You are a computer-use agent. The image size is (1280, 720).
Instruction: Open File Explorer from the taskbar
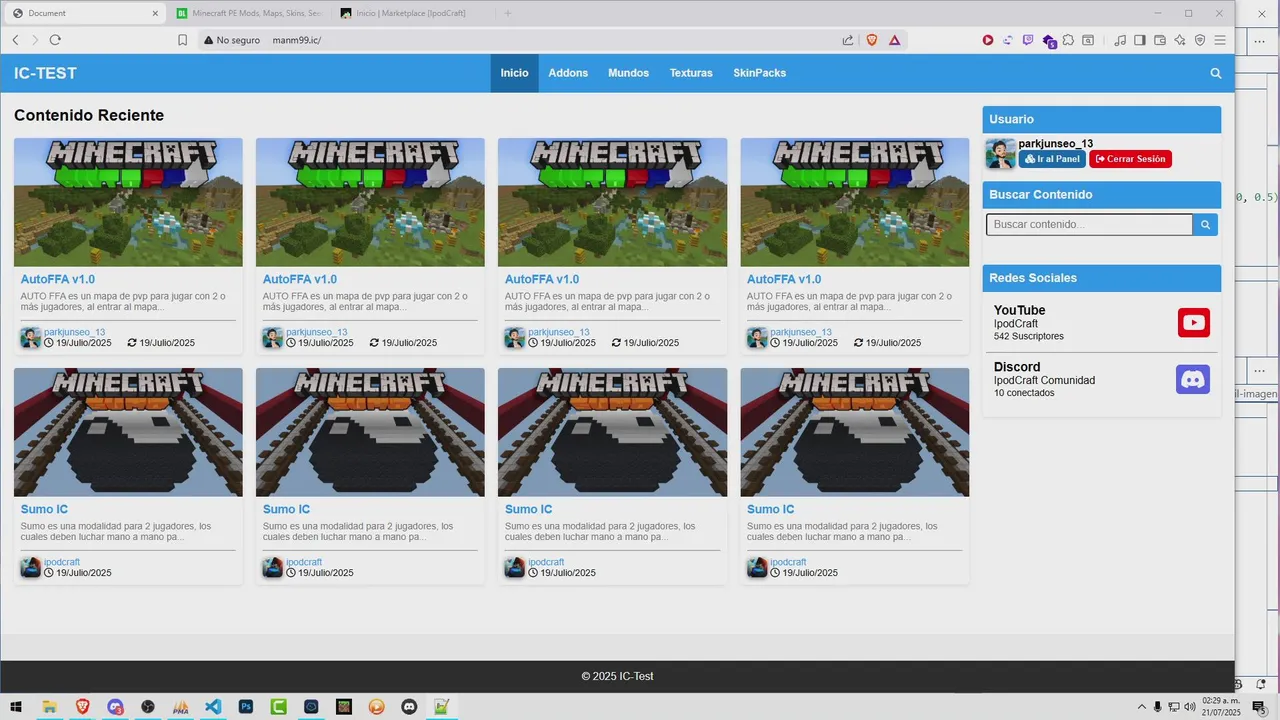coord(48,706)
